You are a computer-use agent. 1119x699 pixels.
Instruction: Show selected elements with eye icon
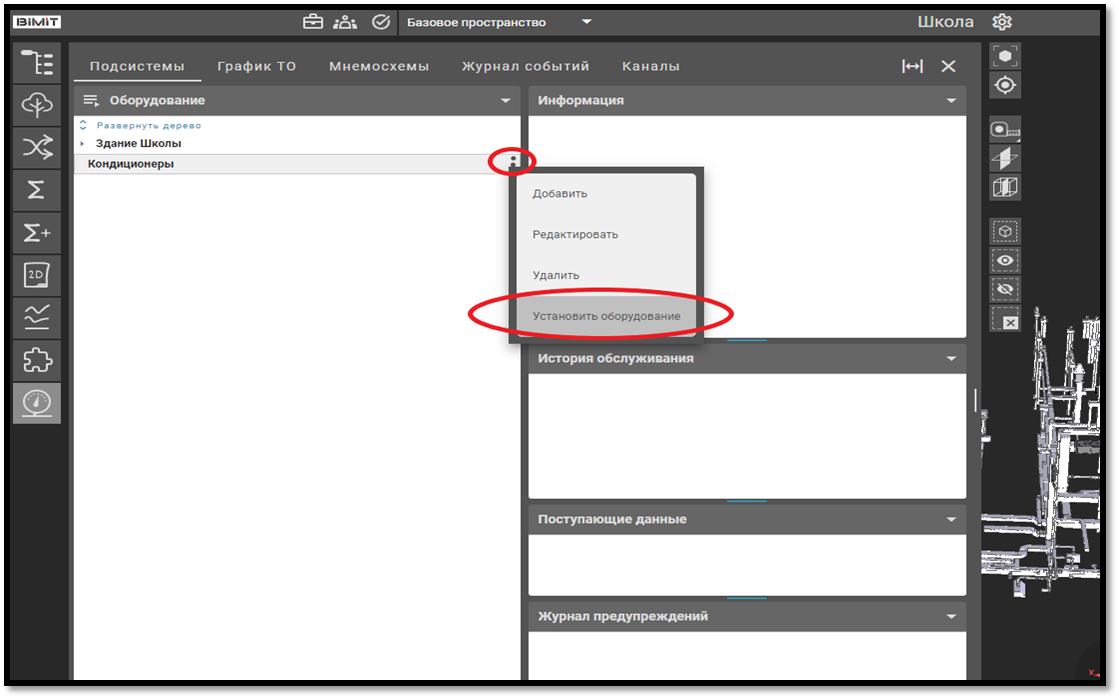(1004, 260)
